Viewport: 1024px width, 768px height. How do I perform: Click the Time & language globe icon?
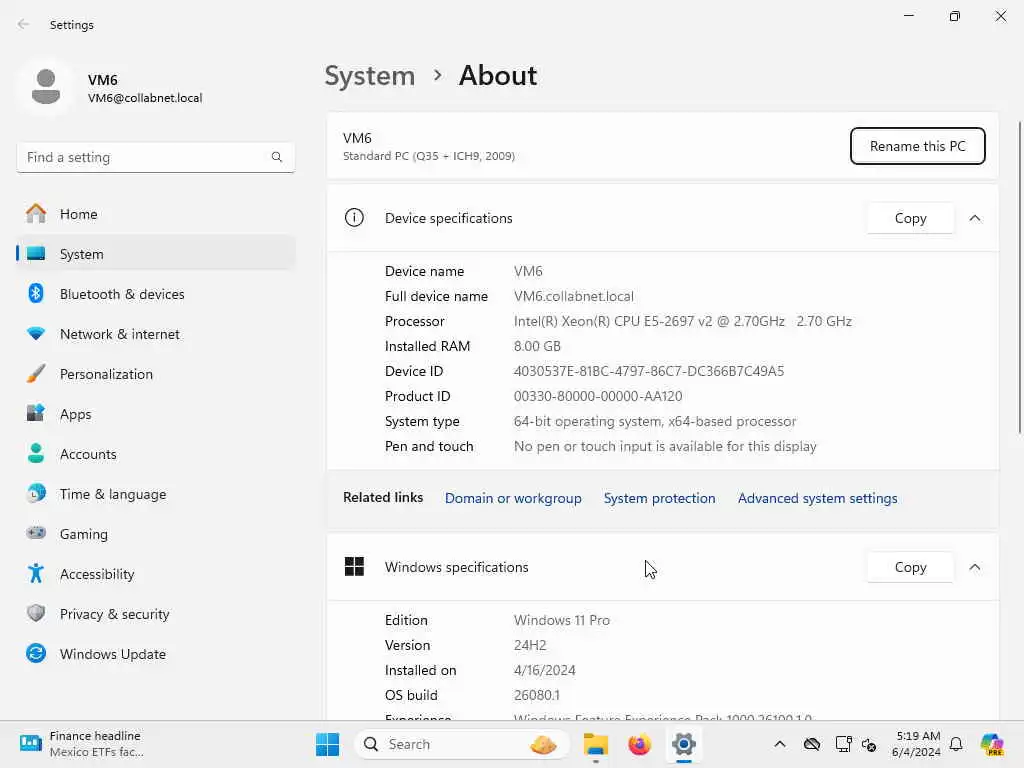pos(36,493)
